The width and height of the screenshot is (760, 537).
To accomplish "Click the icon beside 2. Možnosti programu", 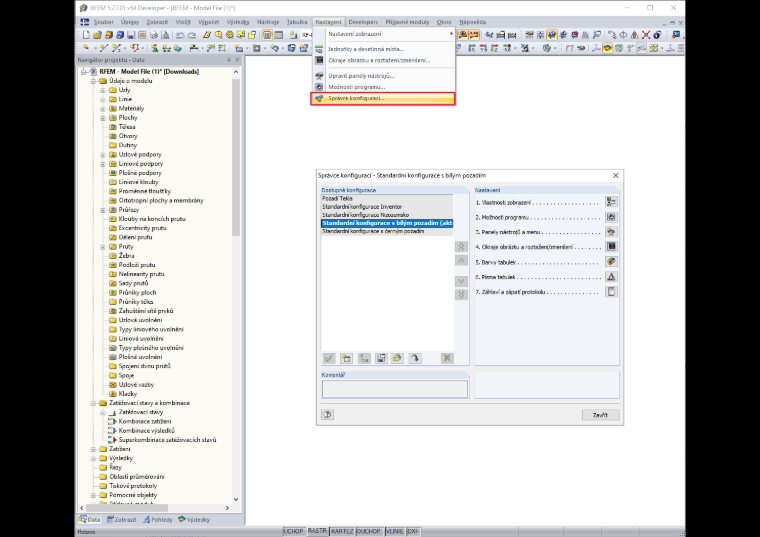I will coord(611,217).
